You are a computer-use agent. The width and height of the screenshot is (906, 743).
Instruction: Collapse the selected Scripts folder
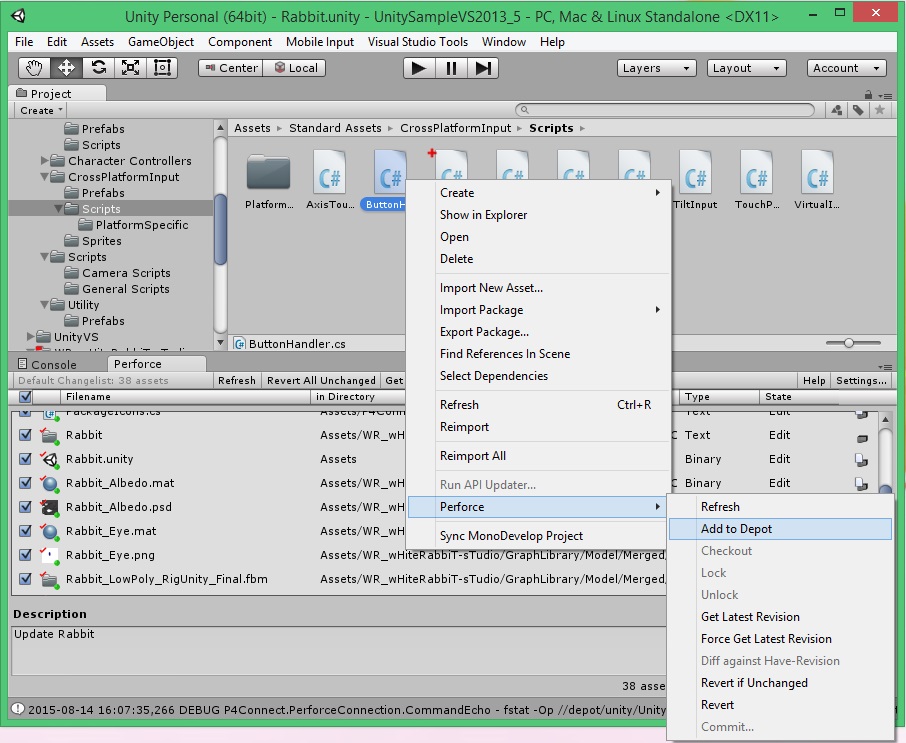coord(58,209)
